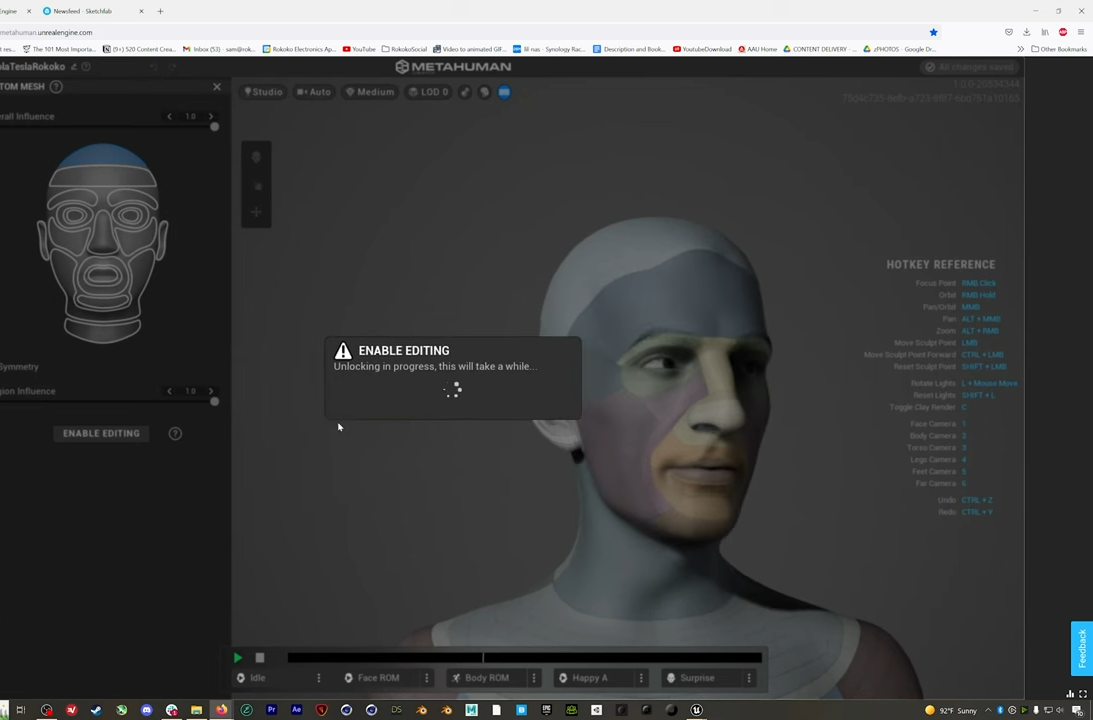Close the Custom Mesh panel
Viewport: 1093px width, 720px height.
[x=217, y=86]
